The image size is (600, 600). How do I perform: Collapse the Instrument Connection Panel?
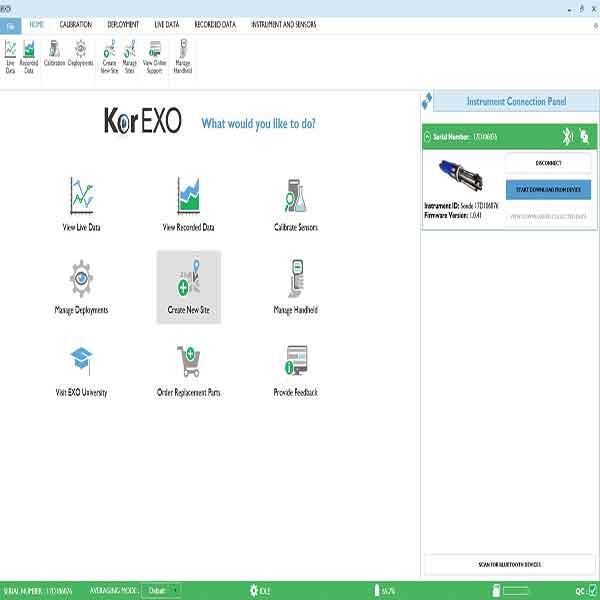428,101
